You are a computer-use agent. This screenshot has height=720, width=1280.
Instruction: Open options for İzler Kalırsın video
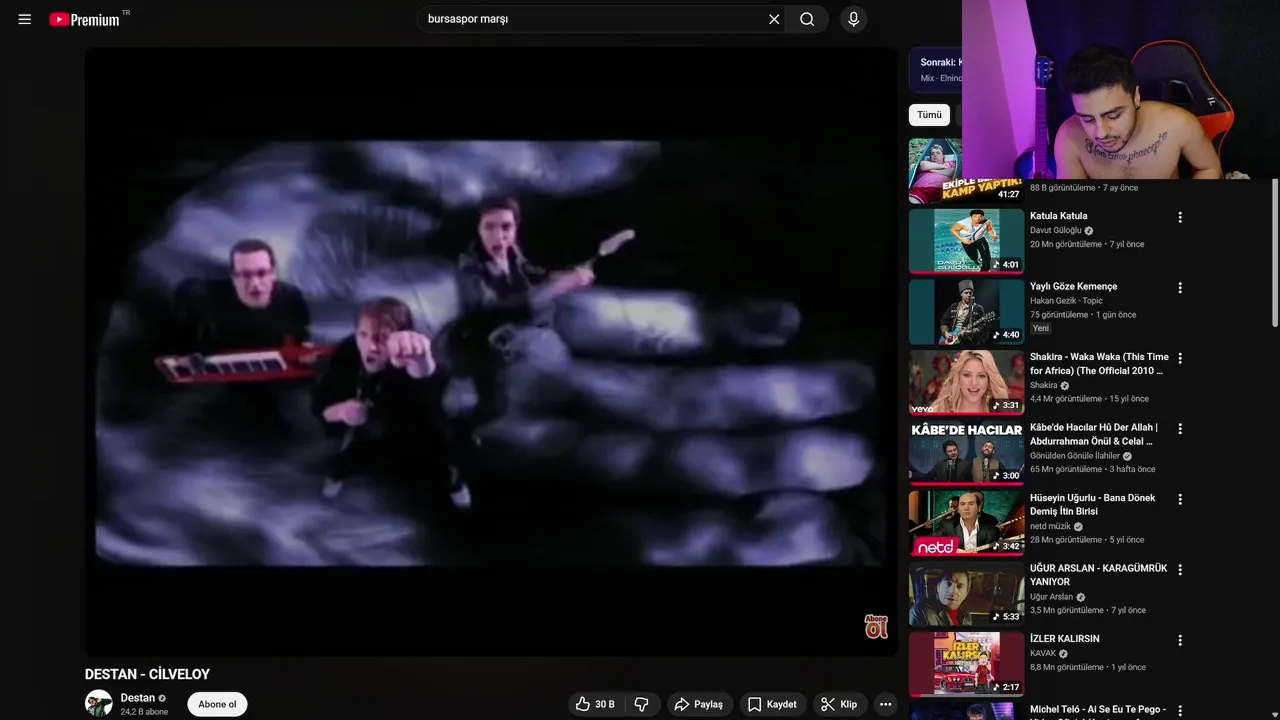click(x=1180, y=640)
